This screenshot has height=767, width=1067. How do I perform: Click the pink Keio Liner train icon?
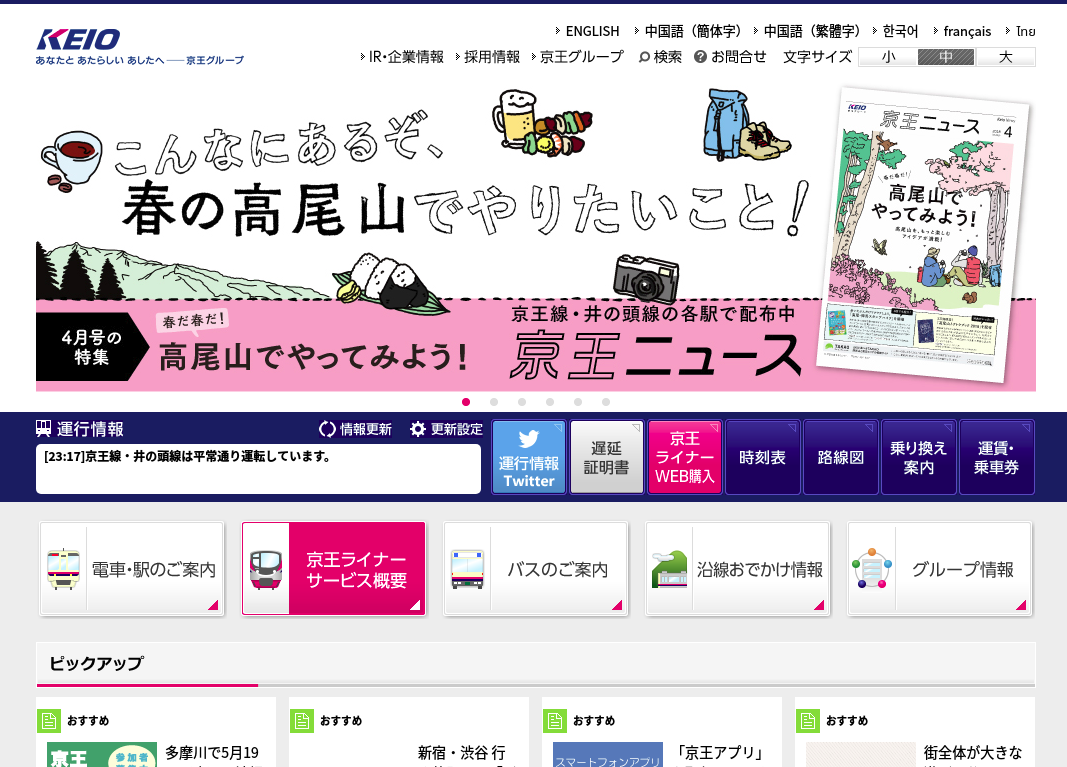pos(266,569)
